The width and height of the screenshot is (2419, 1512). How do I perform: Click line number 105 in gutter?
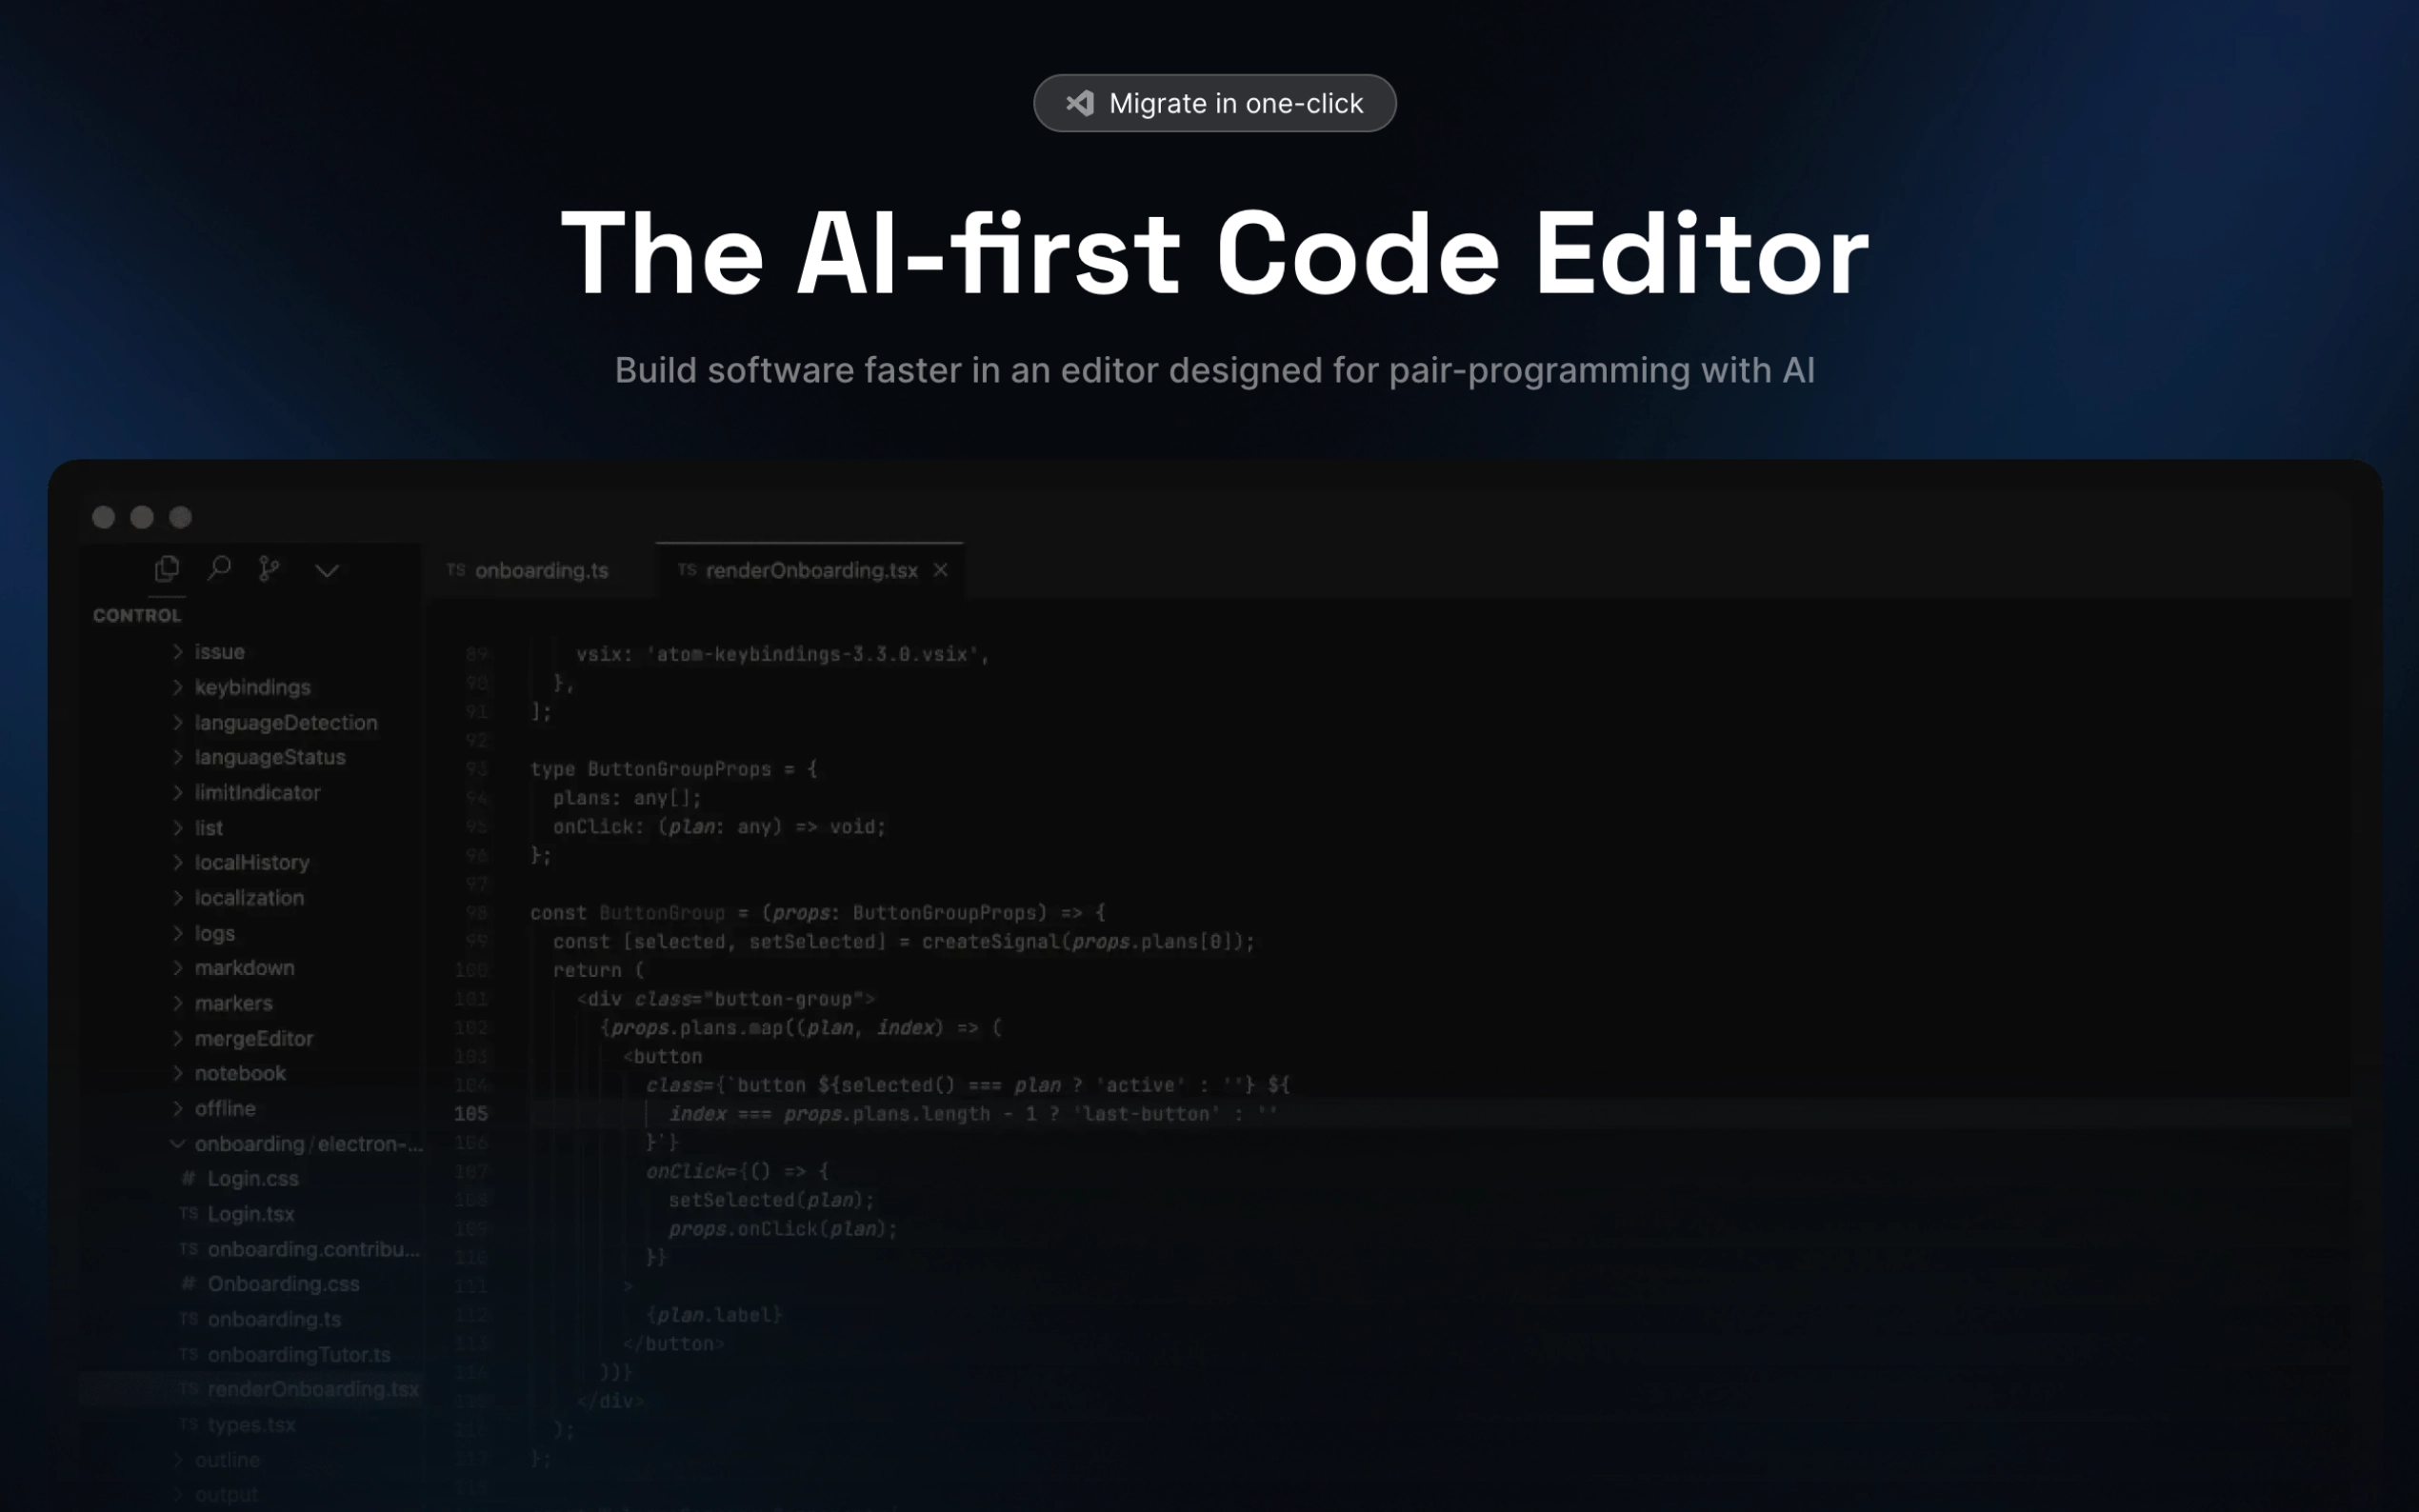(x=471, y=1113)
